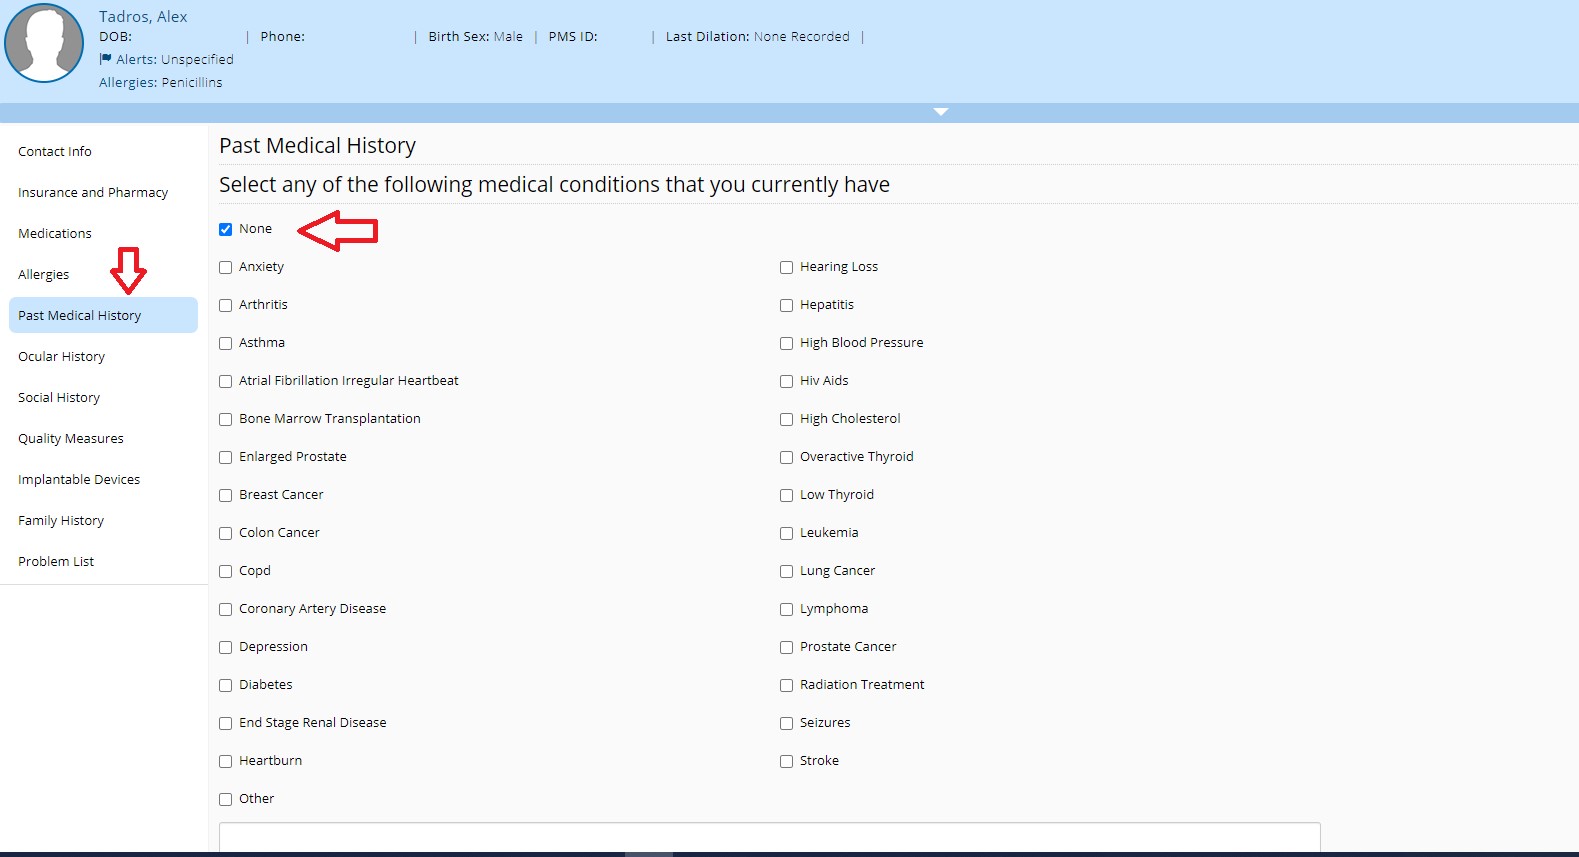1579x857 pixels.
Task: Tick the Heartburn checkbox
Action: click(x=226, y=761)
